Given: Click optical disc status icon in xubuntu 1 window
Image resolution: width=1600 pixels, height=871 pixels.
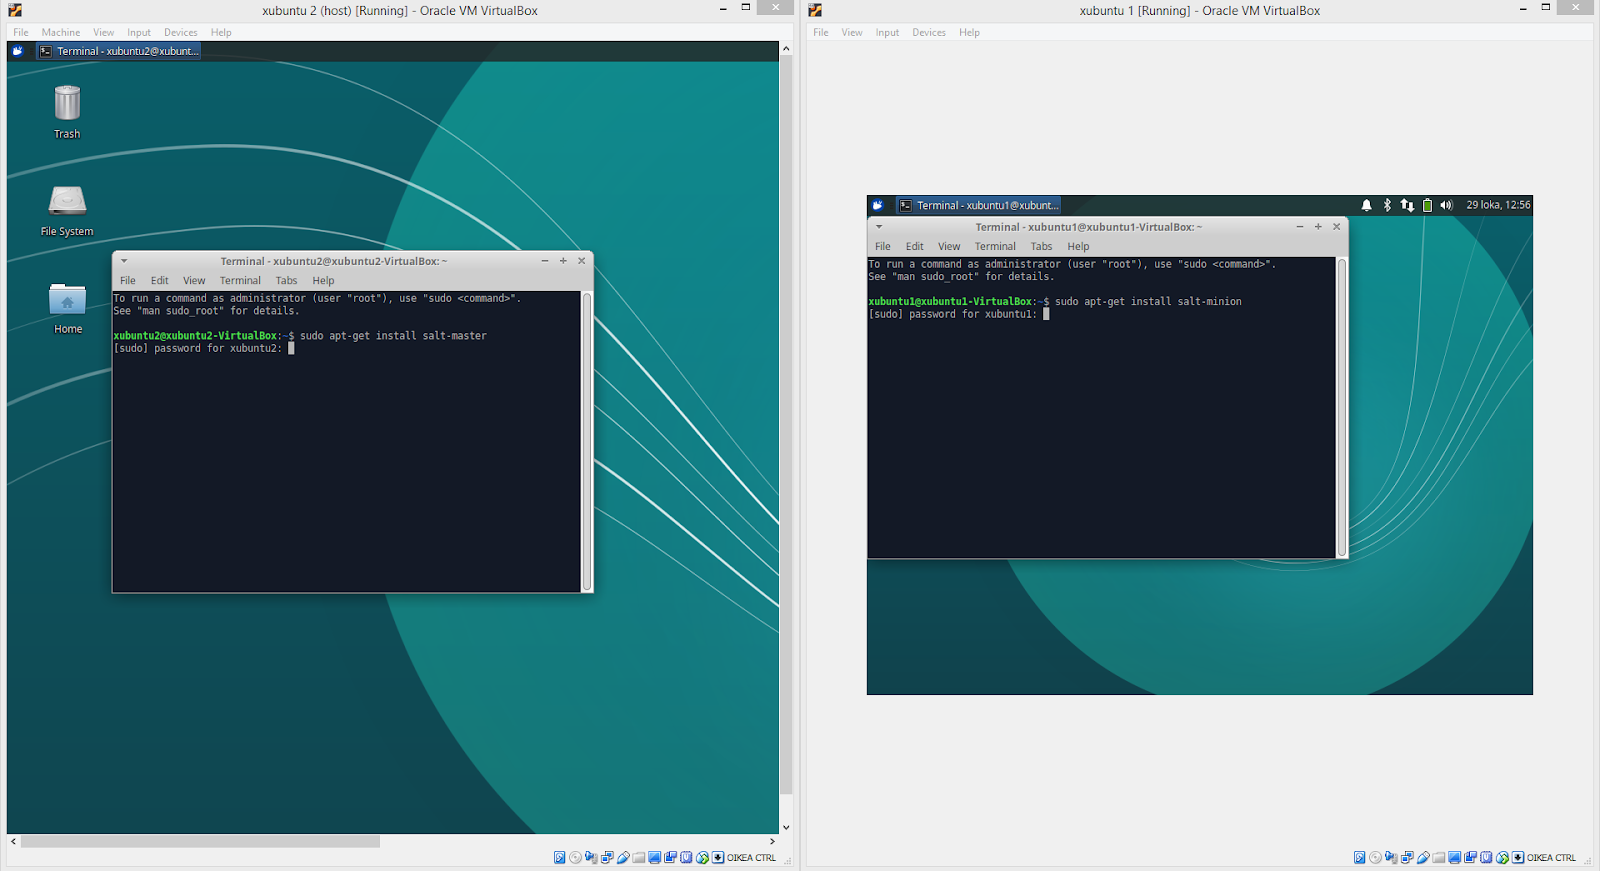Looking at the screenshot, I should [x=1375, y=857].
